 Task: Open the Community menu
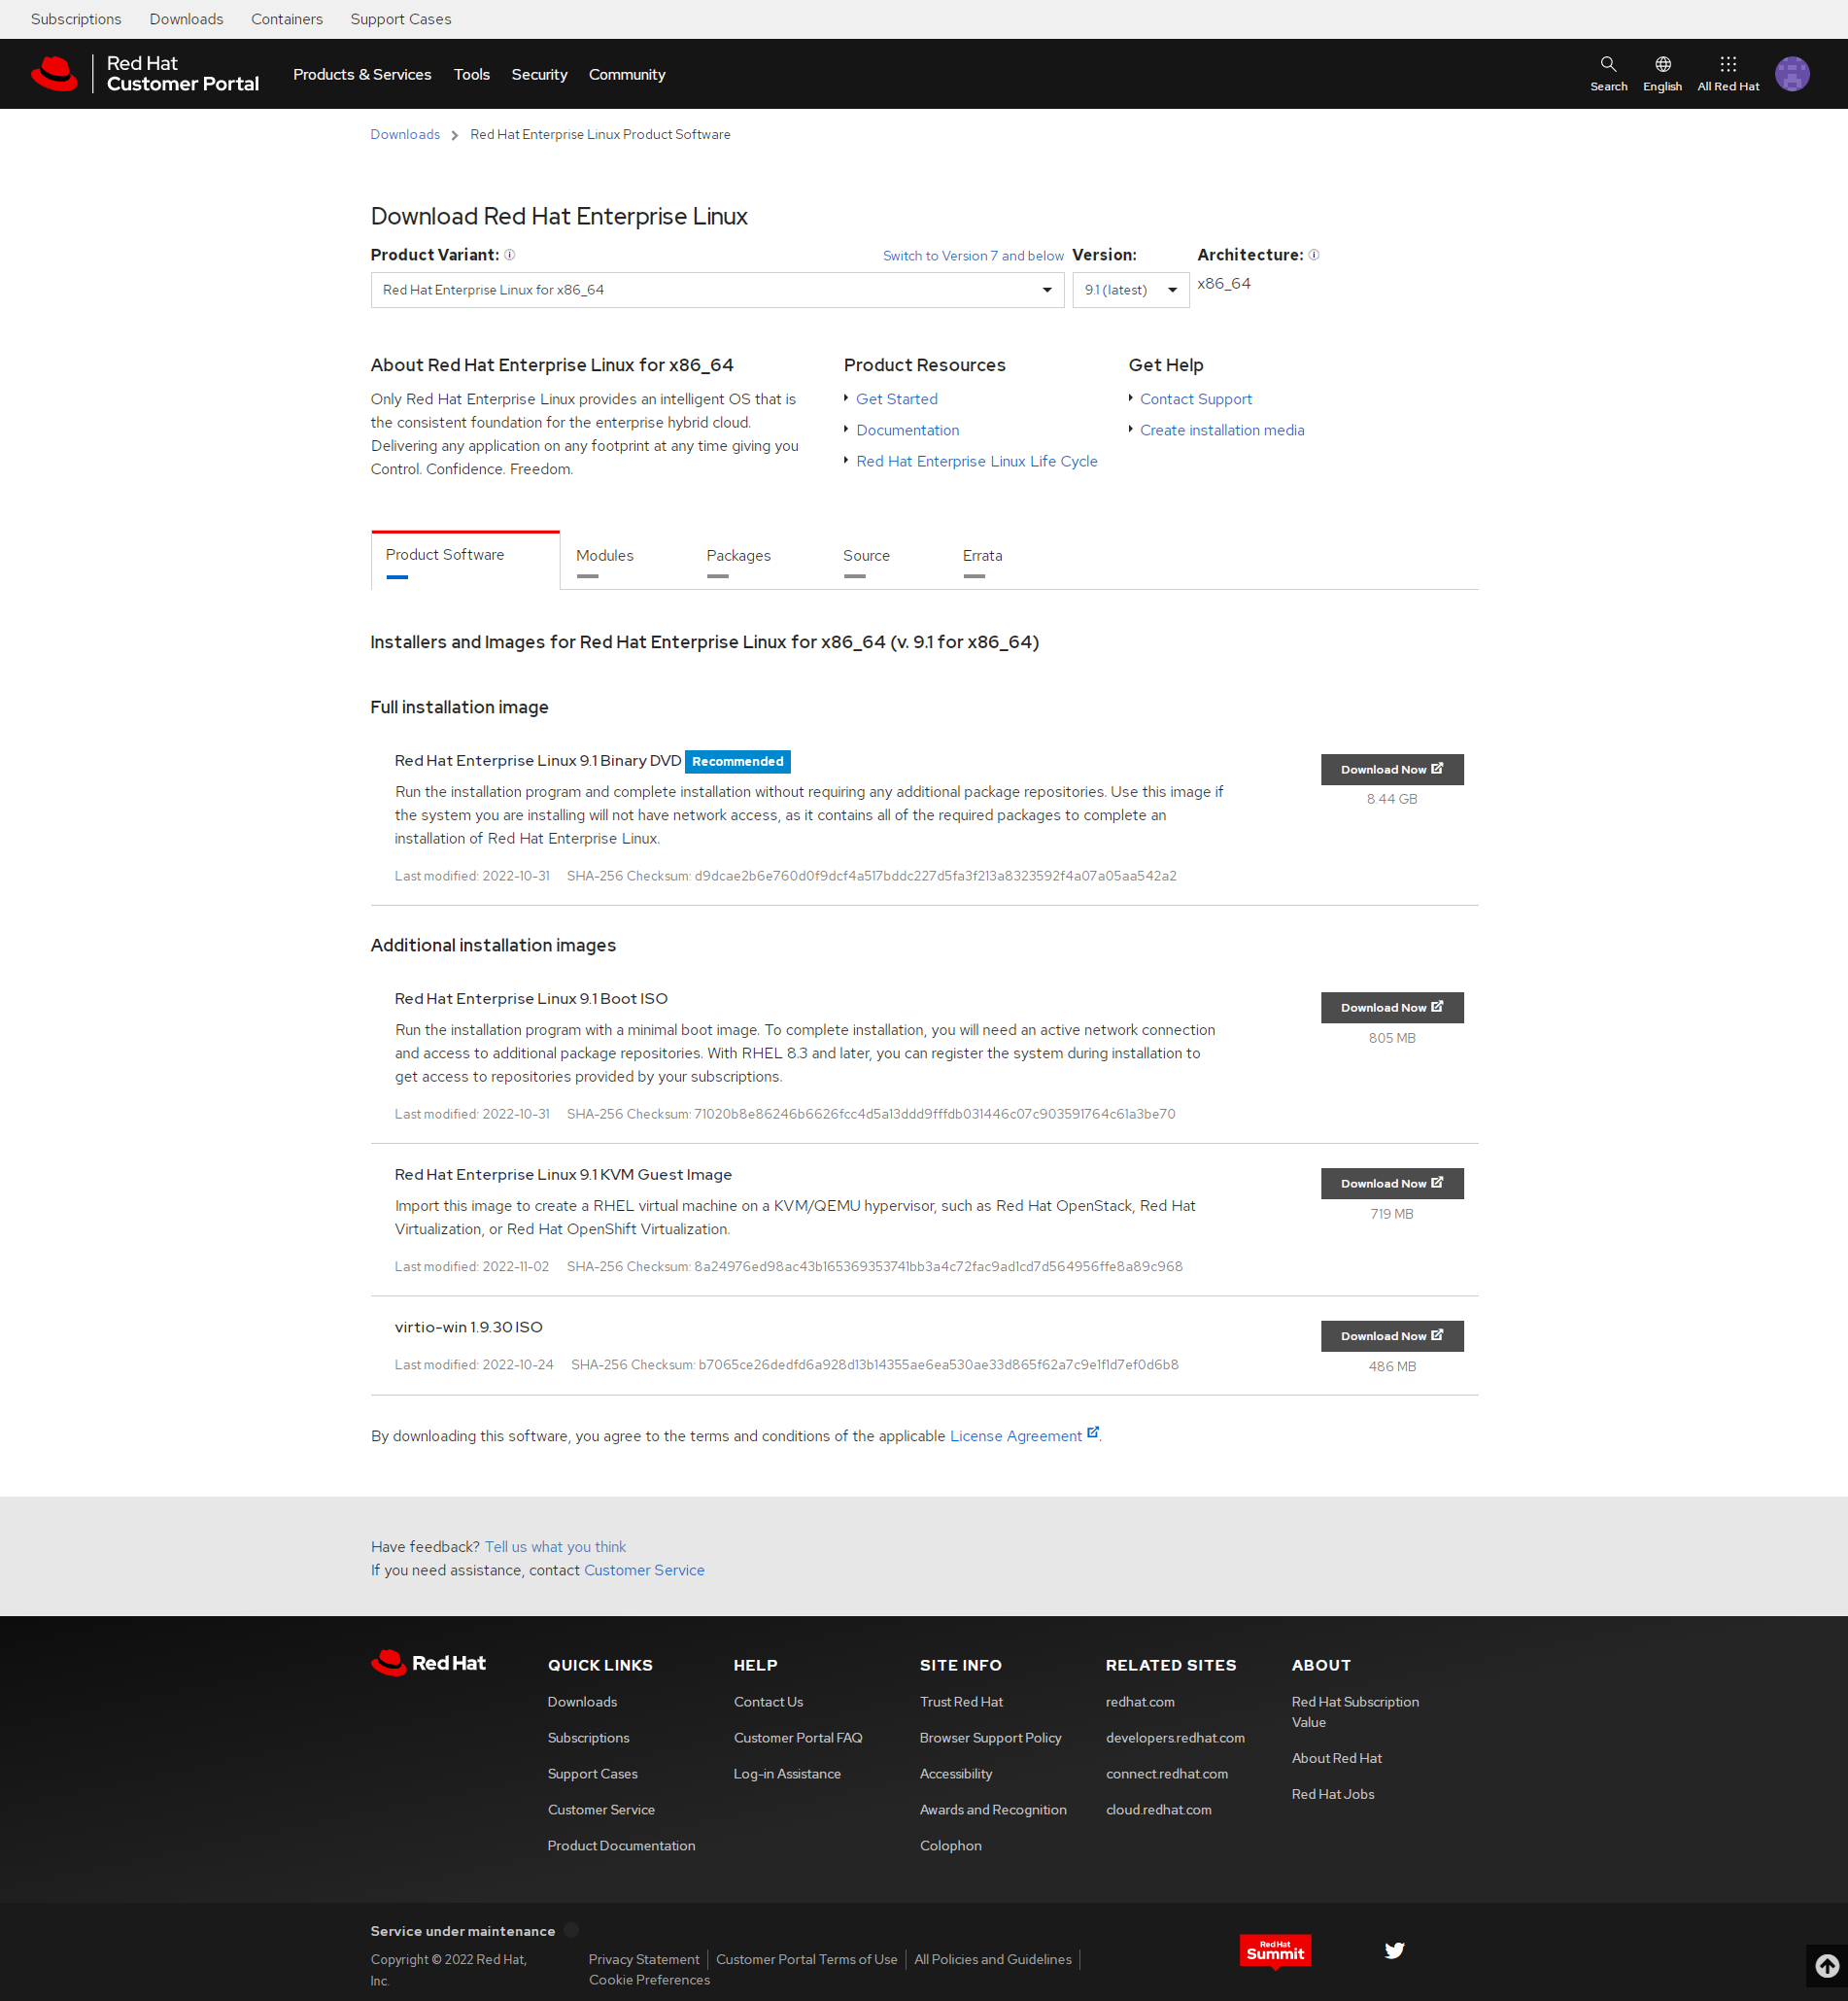click(627, 74)
